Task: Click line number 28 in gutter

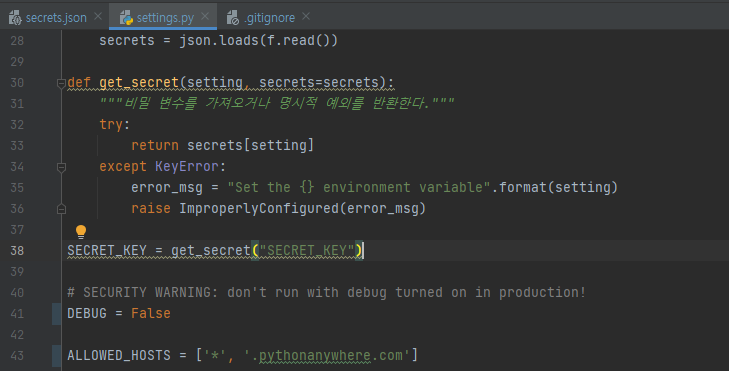Action: [17, 41]
